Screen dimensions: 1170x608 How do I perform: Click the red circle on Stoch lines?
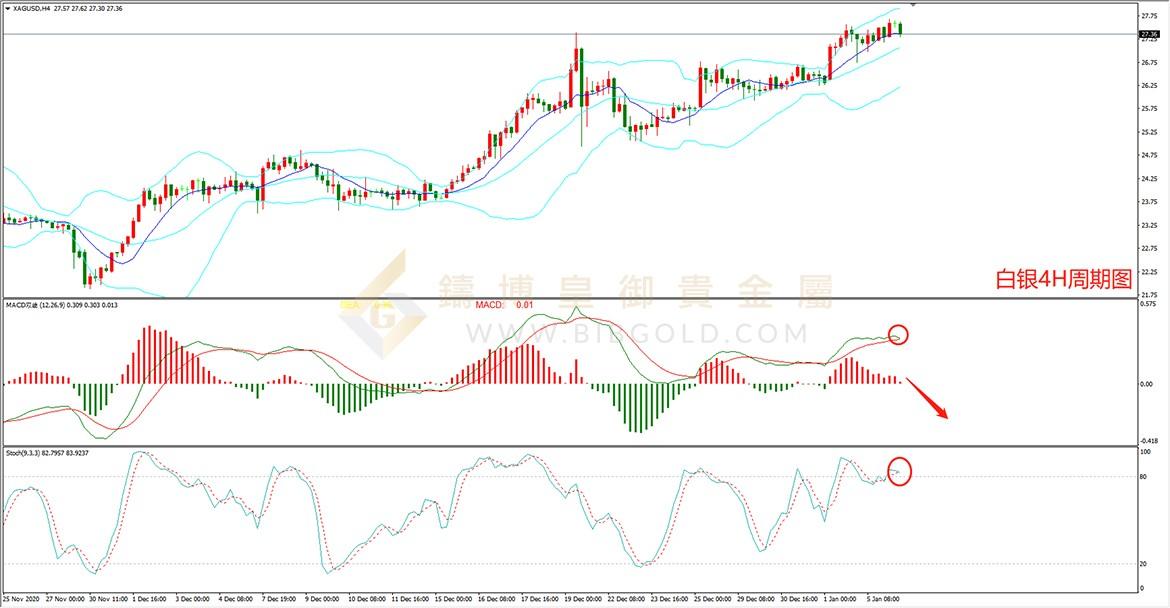pyautogui.click(x=899, y=471)
